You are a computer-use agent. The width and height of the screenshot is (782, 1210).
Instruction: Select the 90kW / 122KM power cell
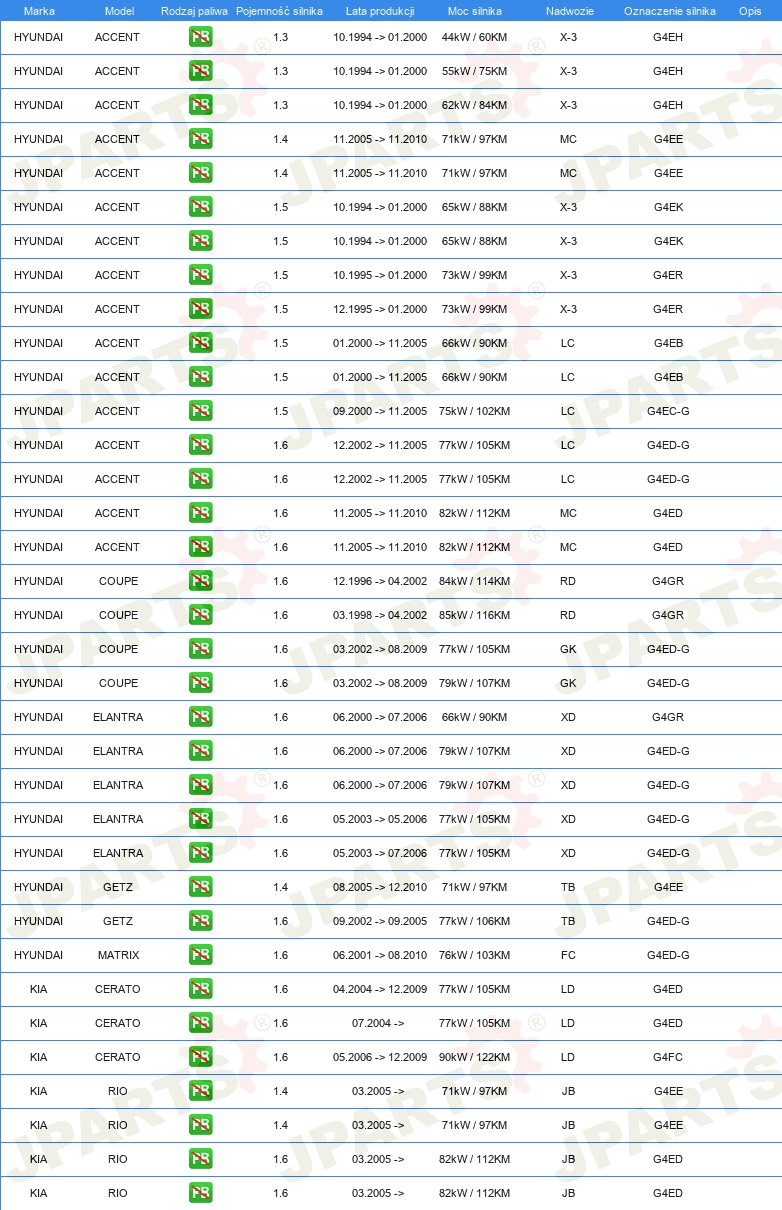(475, 1057)
